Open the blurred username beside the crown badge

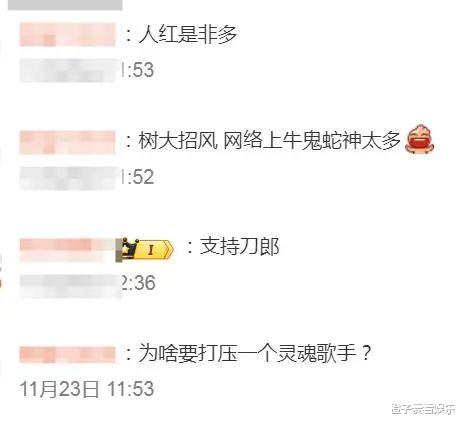67,250
